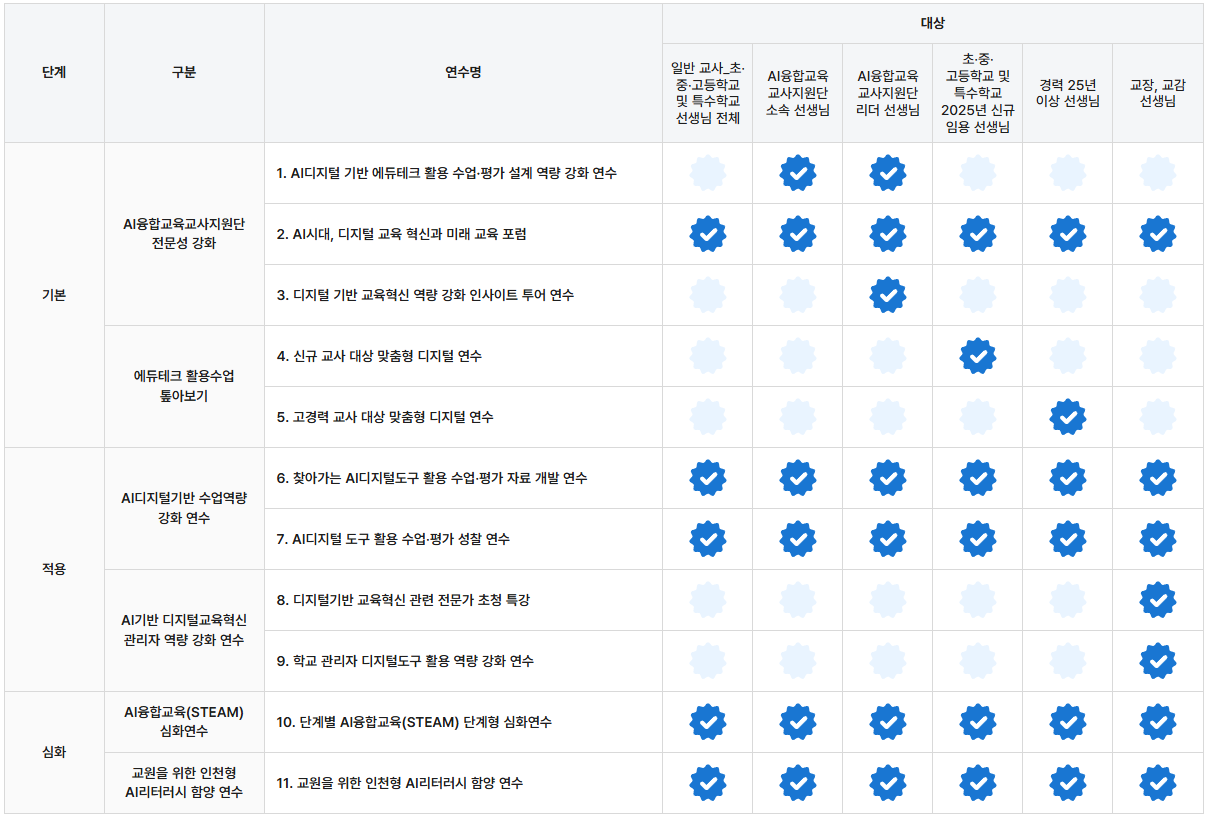Click course 10 checkmark under 교사지원단 리더 선생님
The height and width of the screenshot is (816, 1206).
[887, 722]
